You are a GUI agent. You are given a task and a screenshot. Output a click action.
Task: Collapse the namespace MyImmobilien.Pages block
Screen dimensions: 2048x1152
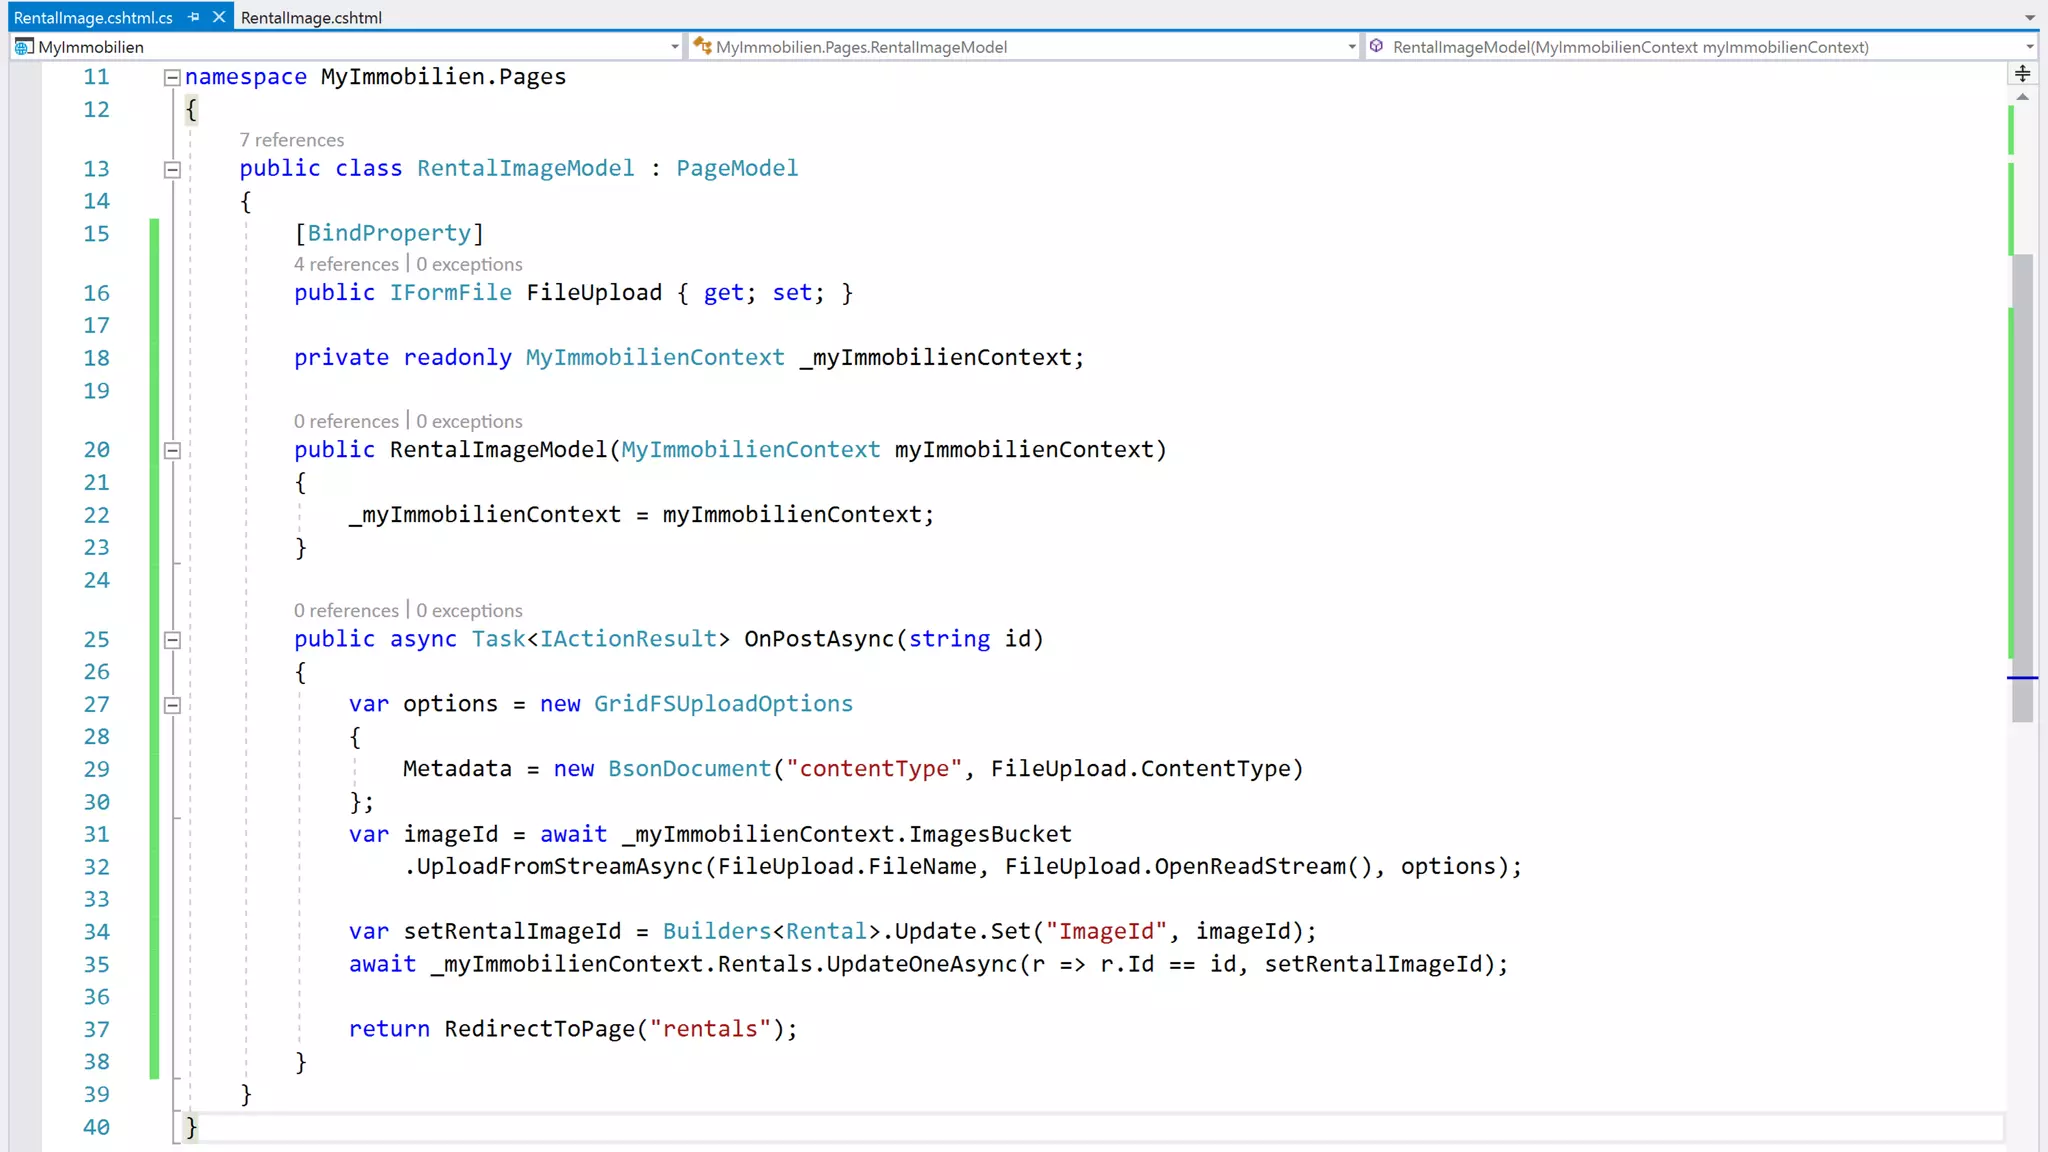(172, 77)
